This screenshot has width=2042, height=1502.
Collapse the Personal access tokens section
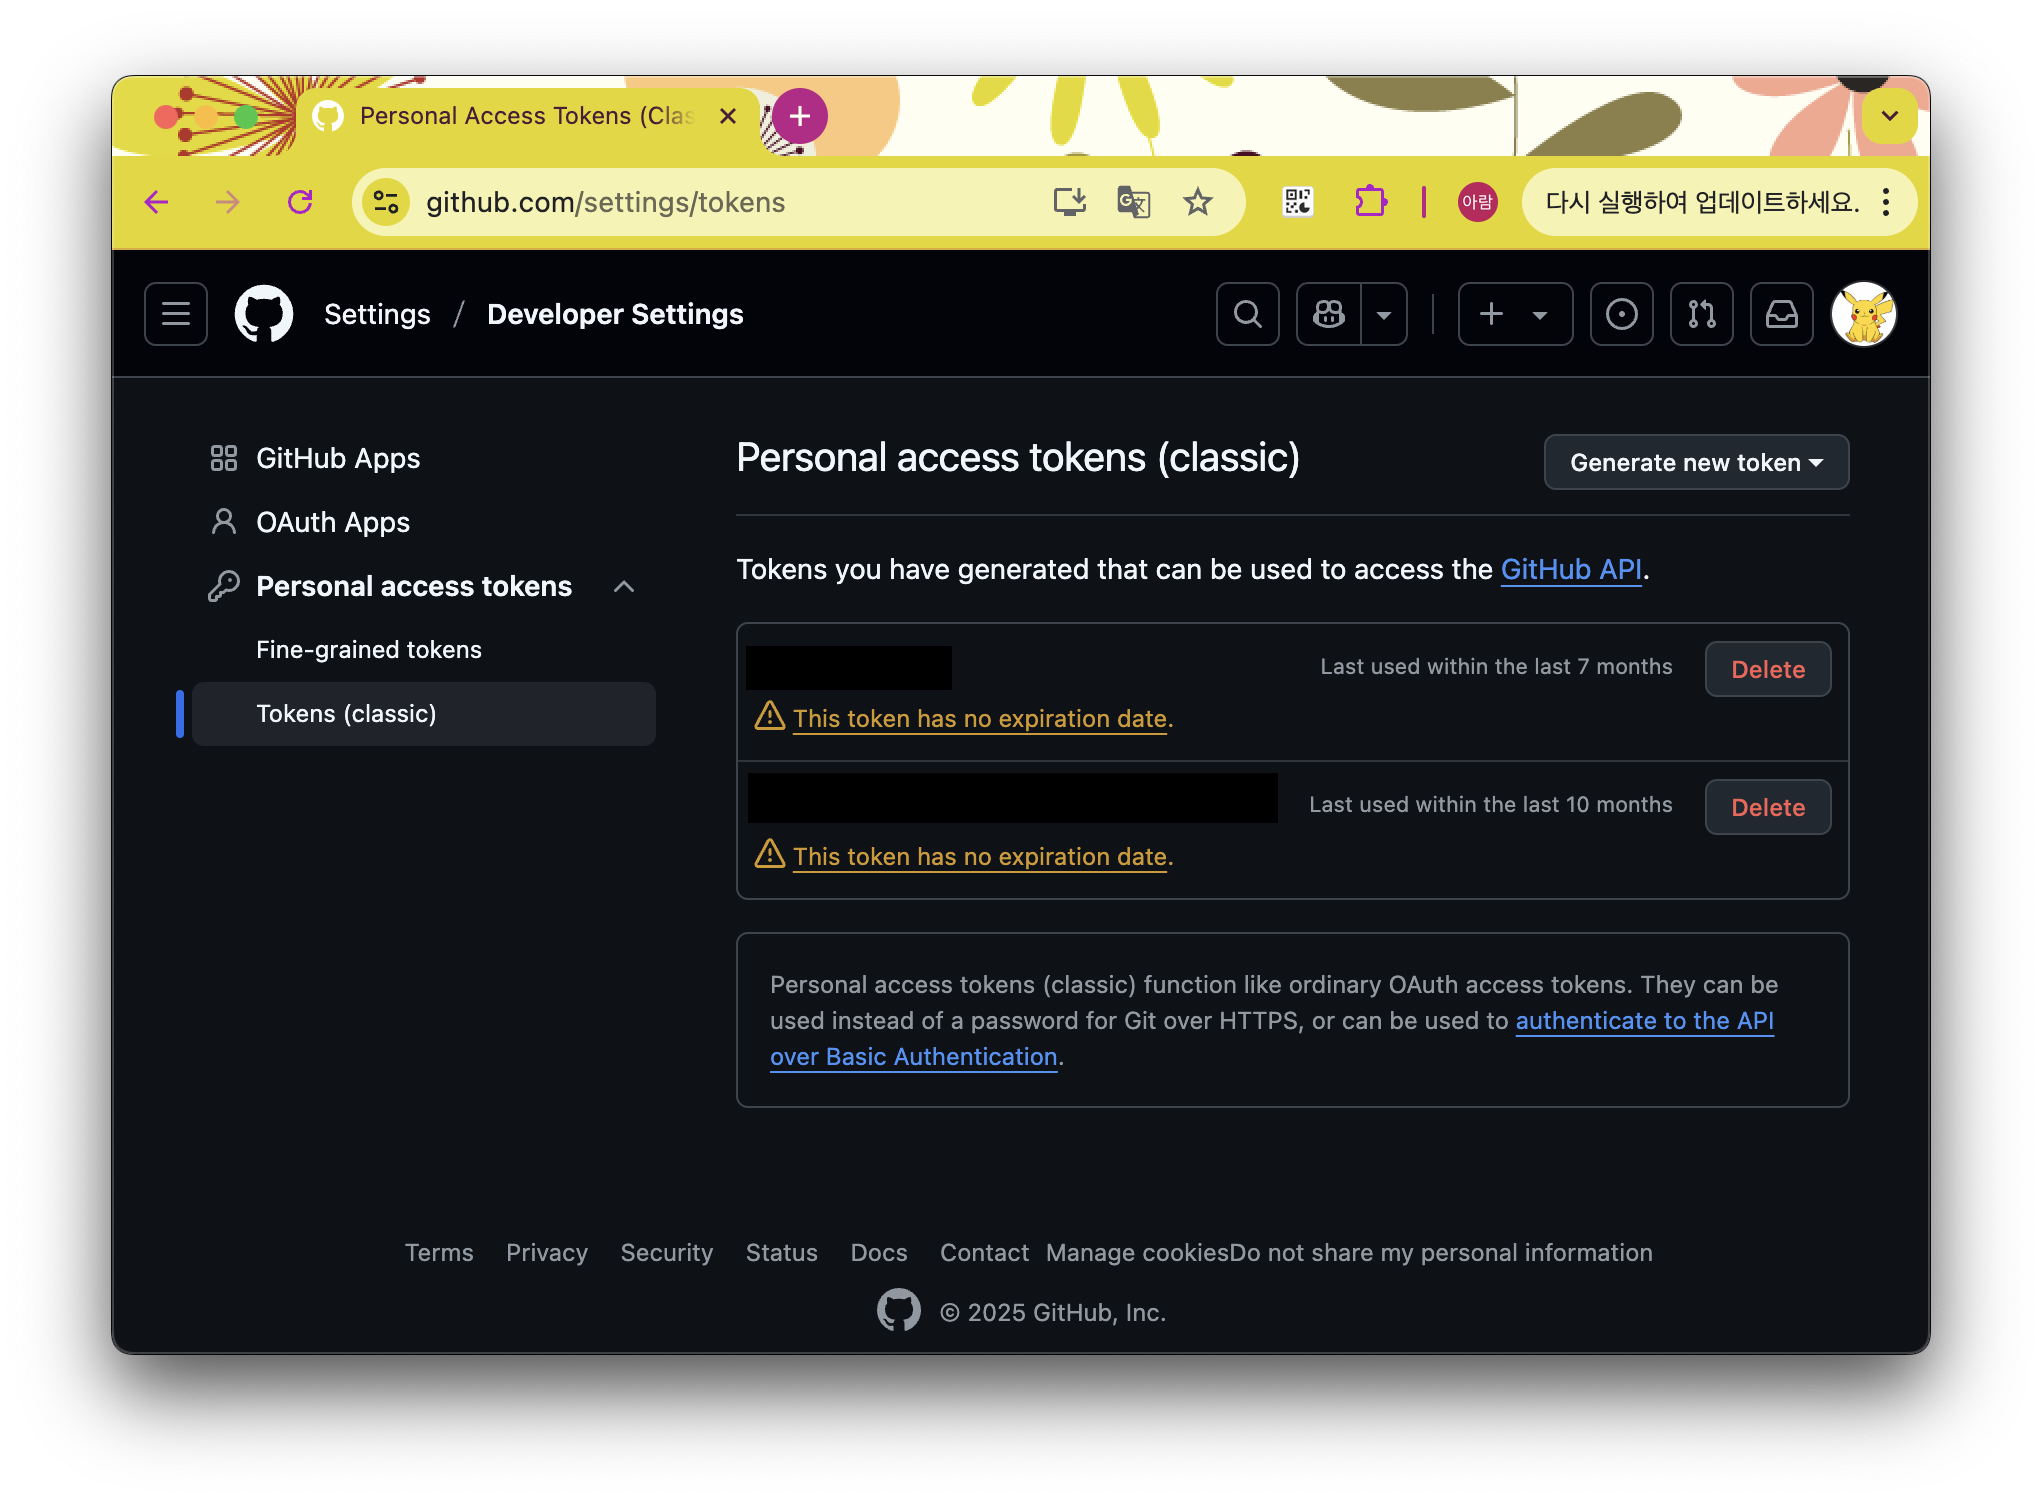click(x=624, y=586)
